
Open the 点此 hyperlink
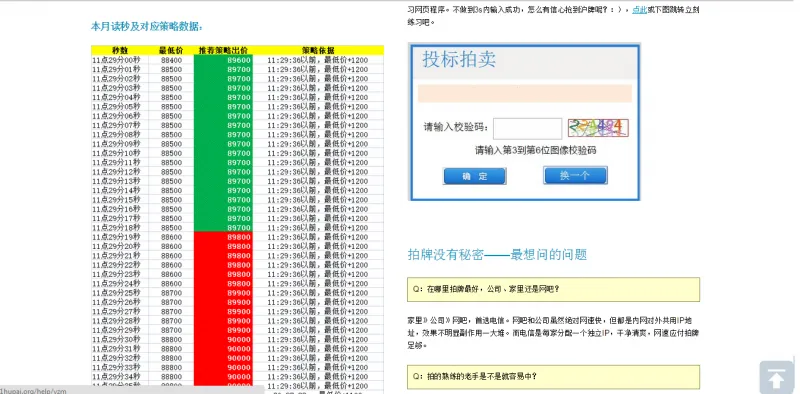(639, 10)
